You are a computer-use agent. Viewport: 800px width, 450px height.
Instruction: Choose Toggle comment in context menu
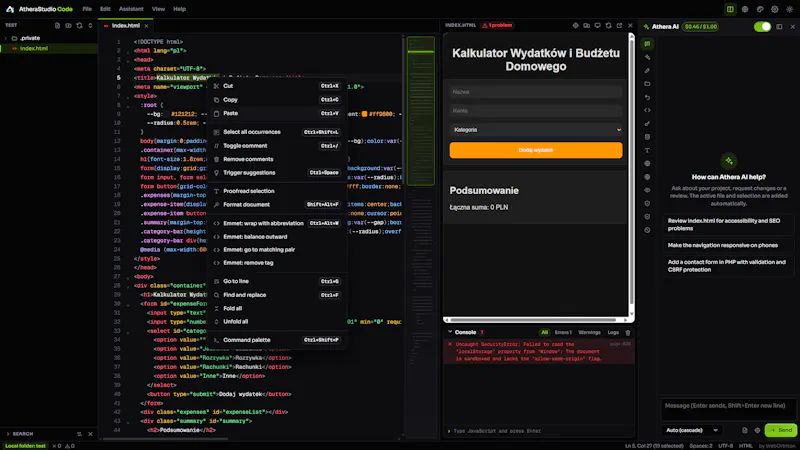tap(277, 146)
